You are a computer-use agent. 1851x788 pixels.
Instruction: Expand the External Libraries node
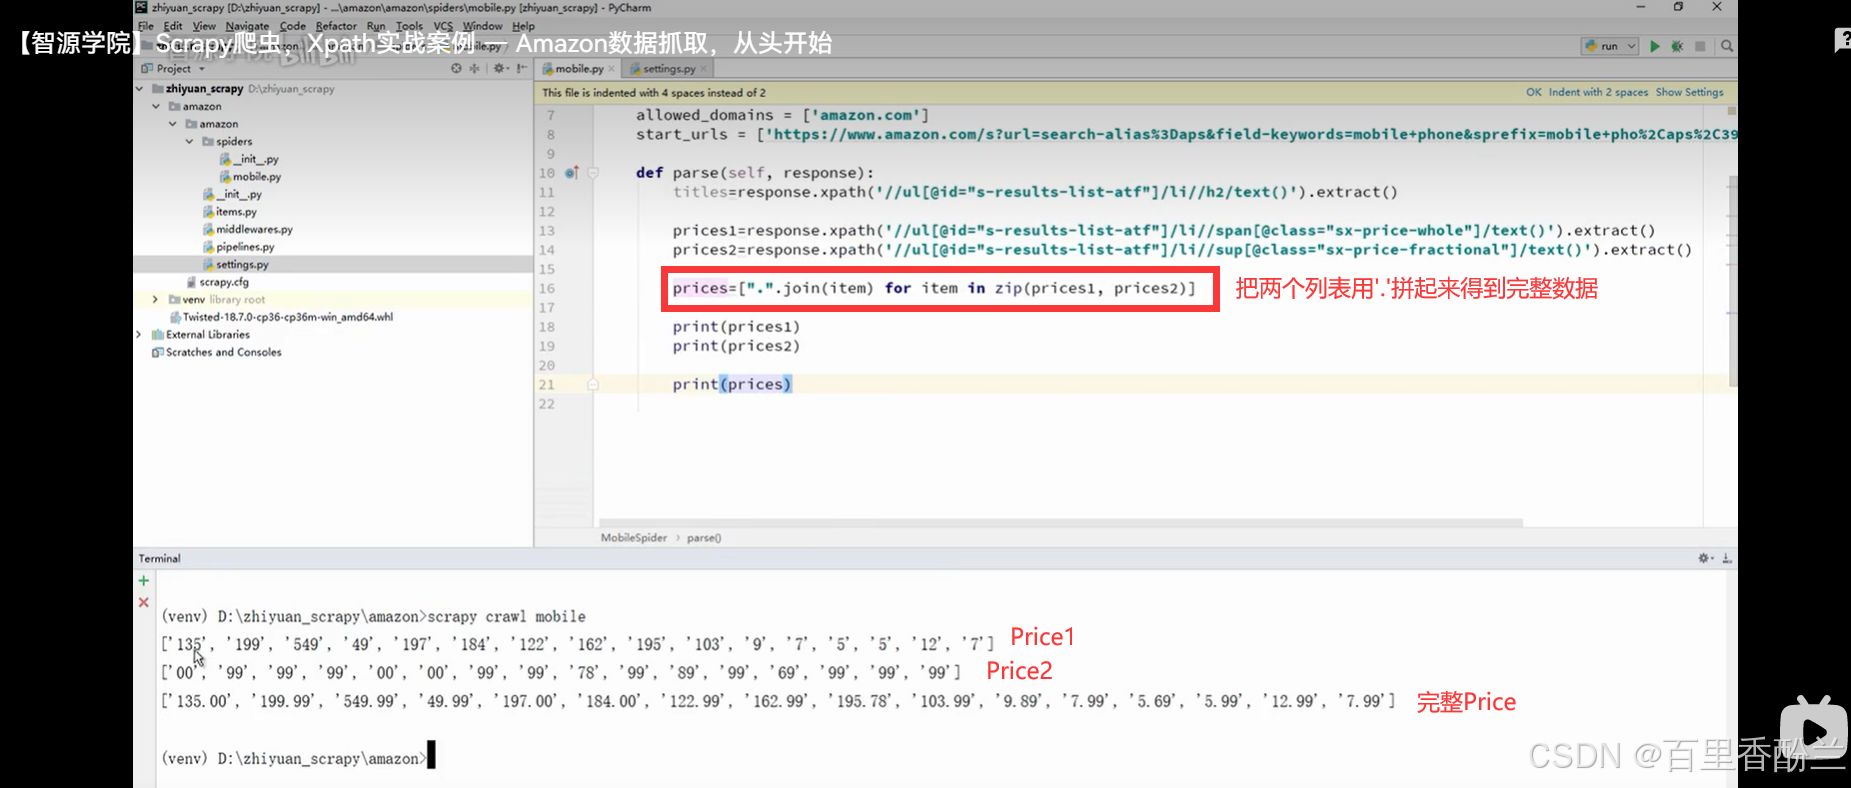pos(139,335)
